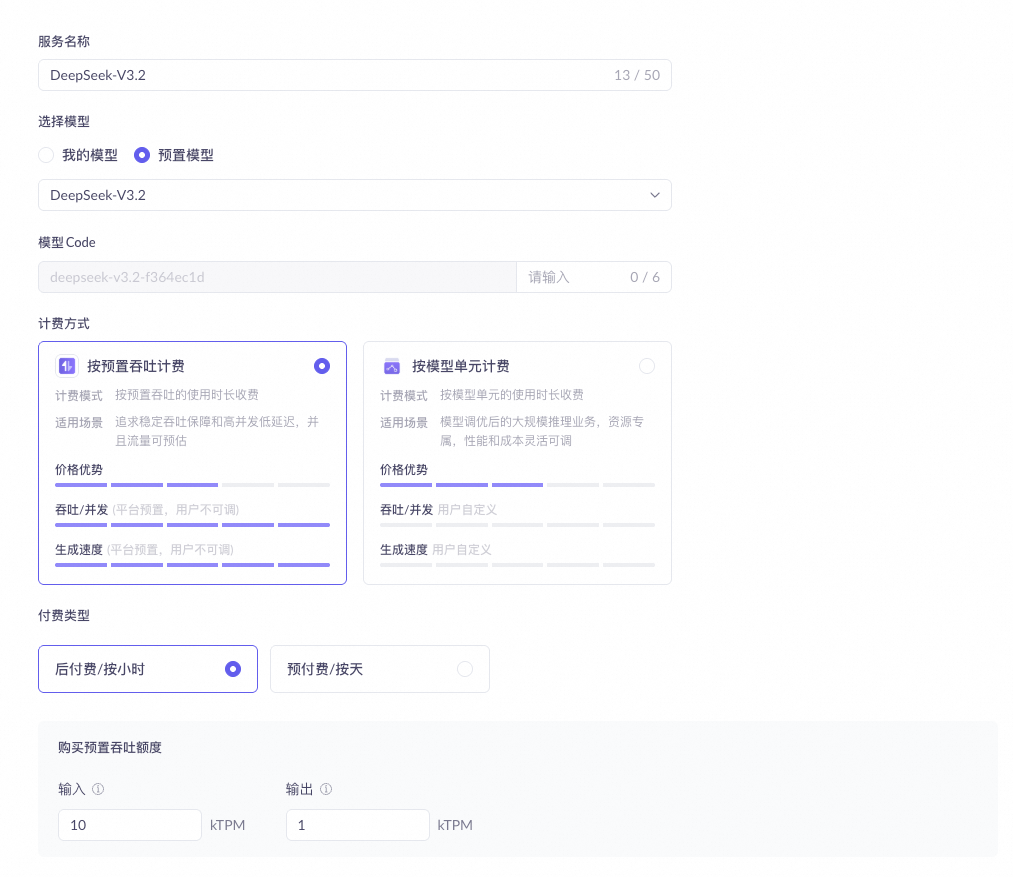Click the 服务名称 input field
The width and height of the screenshot is (1013, 877).
tap(355, 75)
